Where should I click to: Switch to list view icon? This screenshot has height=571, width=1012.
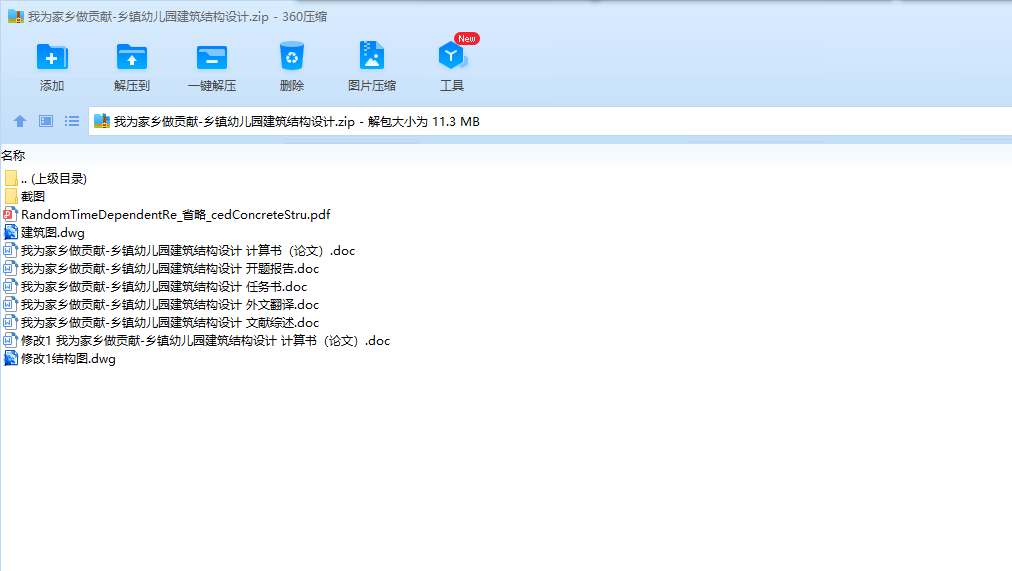[x=72, y=121]
